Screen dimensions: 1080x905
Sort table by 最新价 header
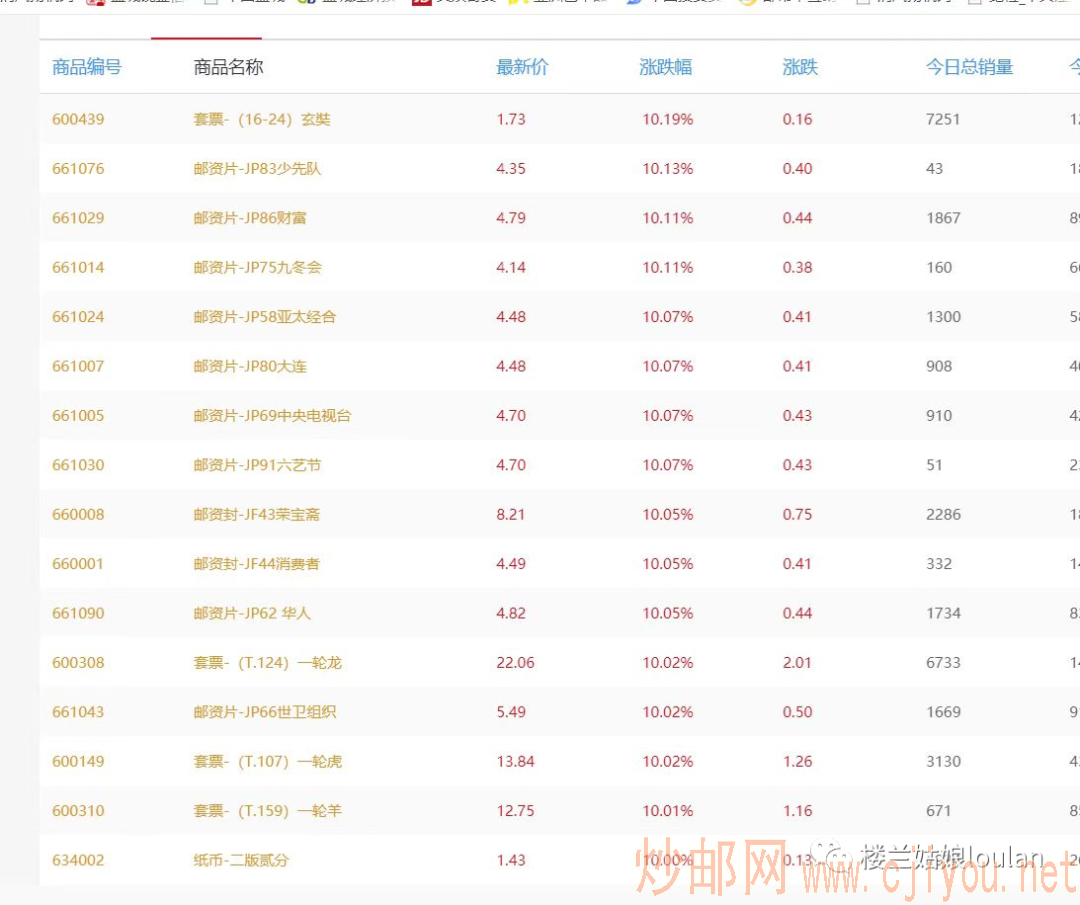pyautogui.click(x=522, y=68)
